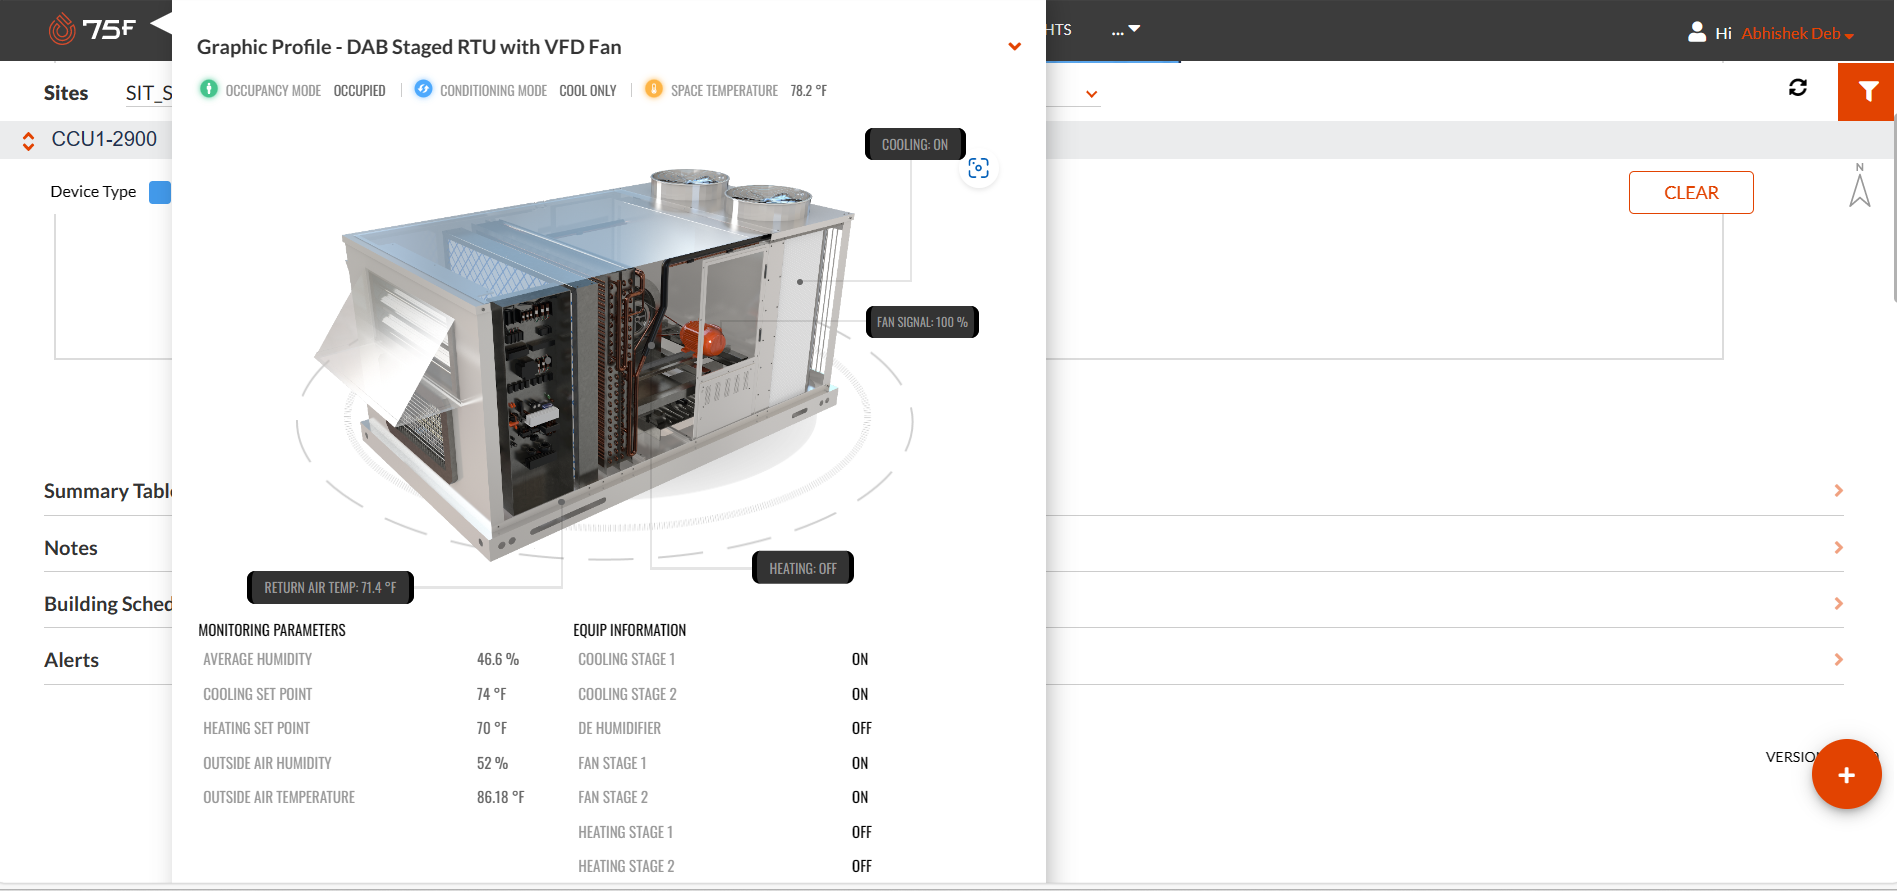Click the orange space temperature icon
Image resolution: width=1897 pixels, height=891 pixels.
[654, 89]
